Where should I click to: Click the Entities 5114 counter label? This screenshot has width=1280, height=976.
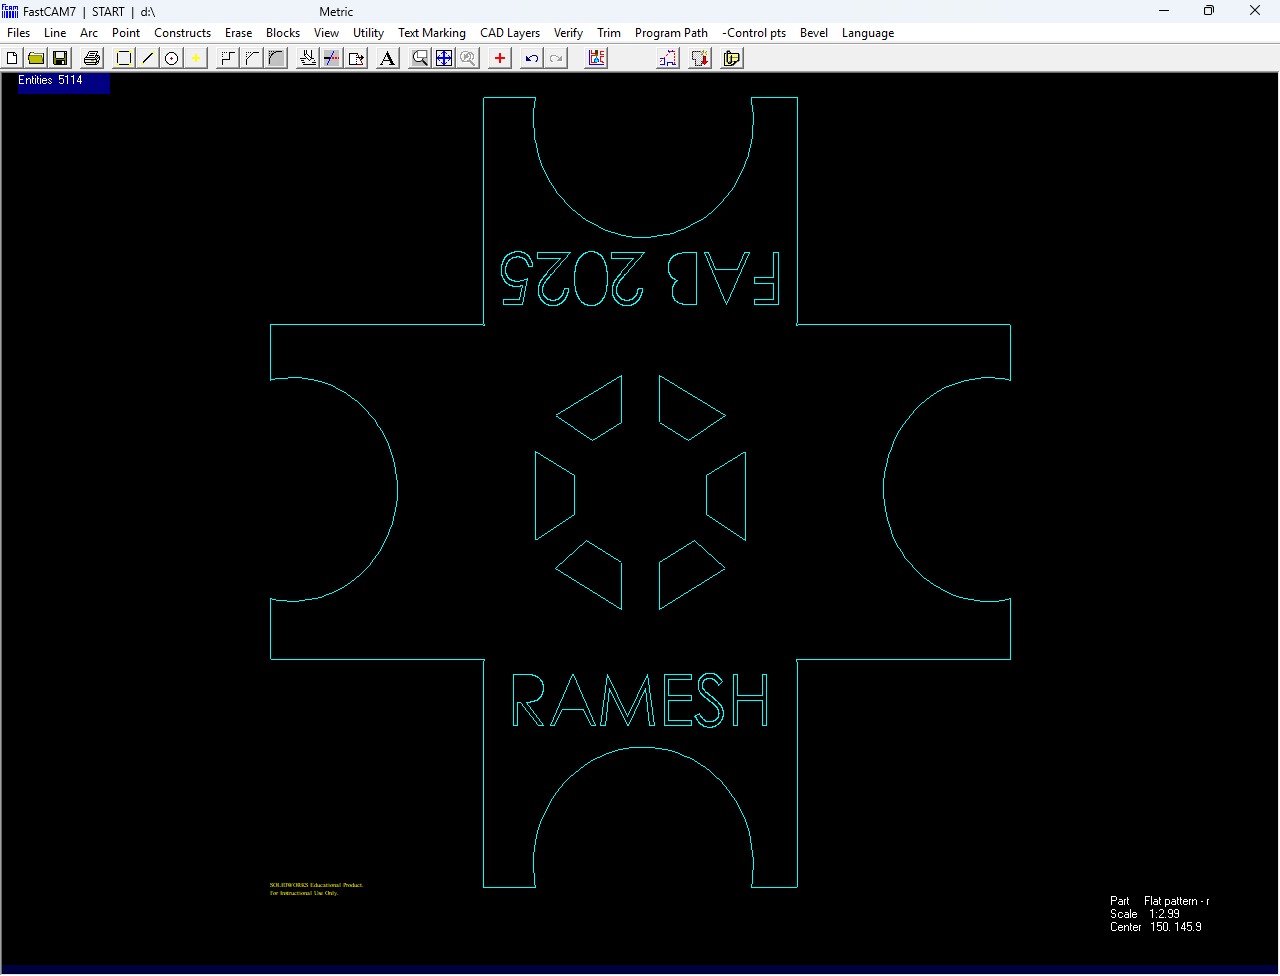tap(51, 80)
